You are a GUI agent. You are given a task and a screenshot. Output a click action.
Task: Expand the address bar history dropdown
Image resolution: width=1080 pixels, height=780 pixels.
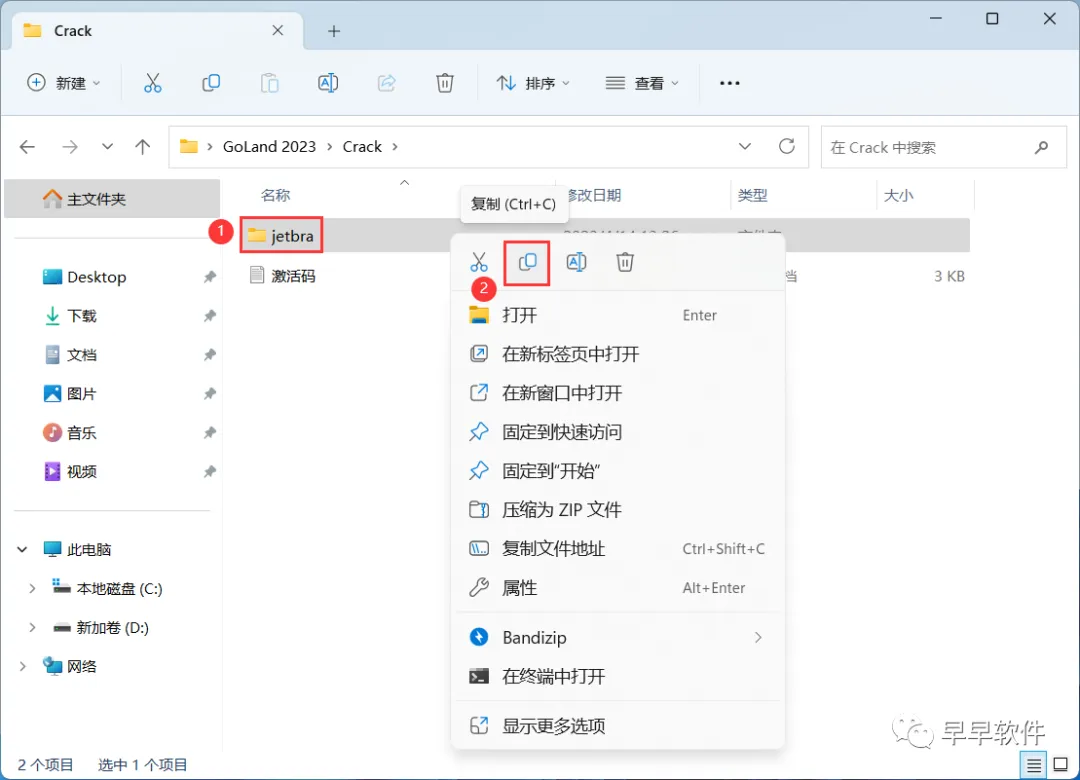point(745,146)
